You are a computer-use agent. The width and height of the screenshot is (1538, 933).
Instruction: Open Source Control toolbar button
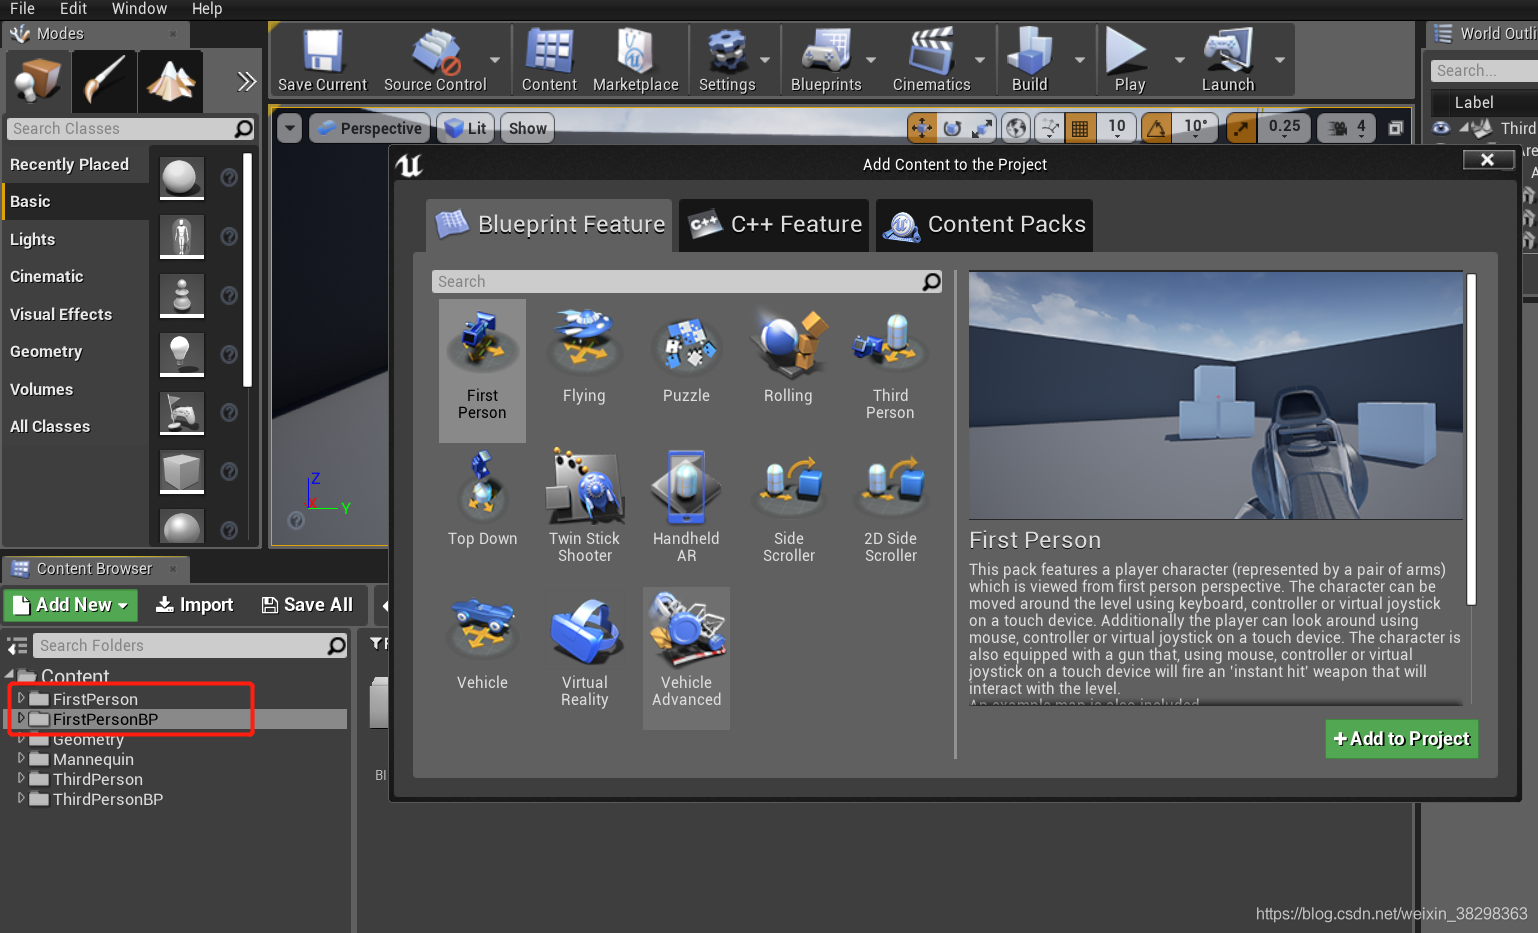(435, 61)
